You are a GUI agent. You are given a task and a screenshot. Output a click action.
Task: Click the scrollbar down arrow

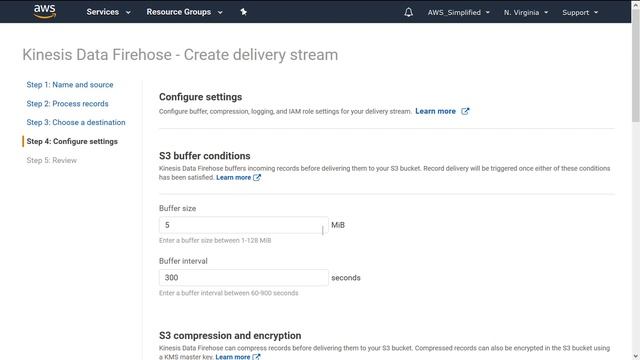tap(636, 356)
